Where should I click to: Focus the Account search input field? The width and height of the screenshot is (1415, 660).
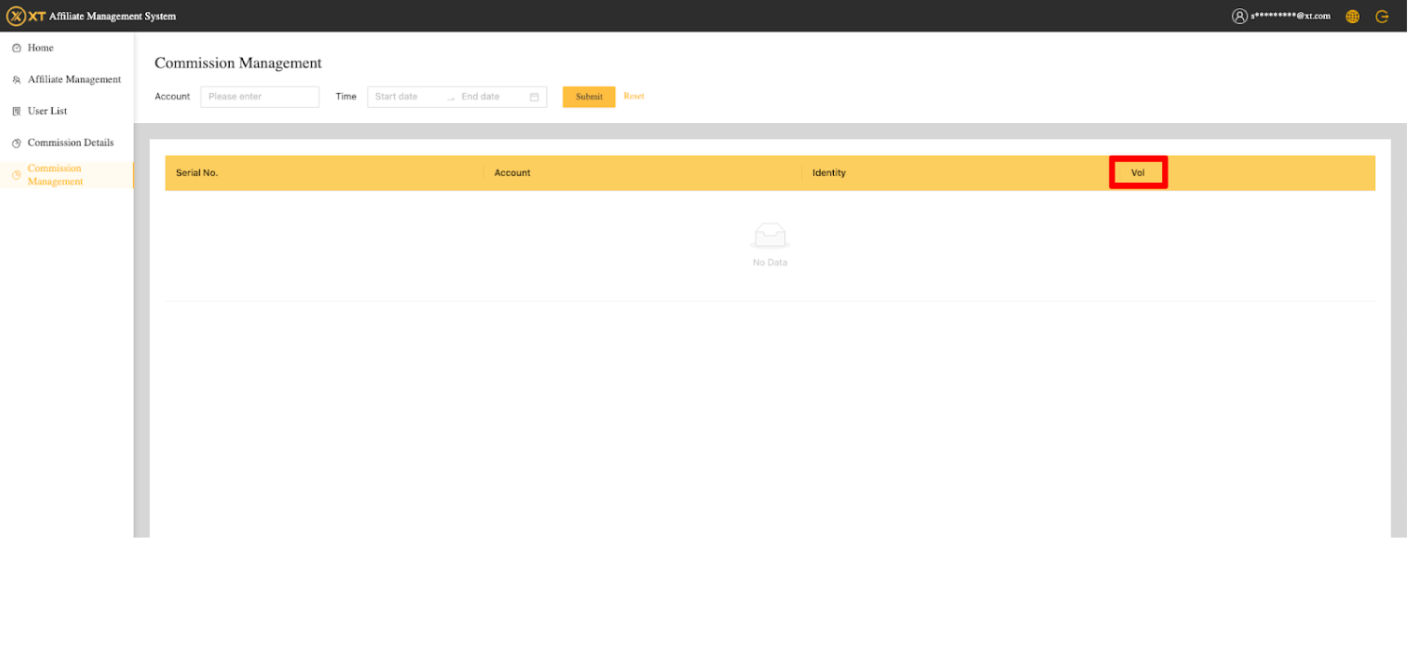point(260,97)
